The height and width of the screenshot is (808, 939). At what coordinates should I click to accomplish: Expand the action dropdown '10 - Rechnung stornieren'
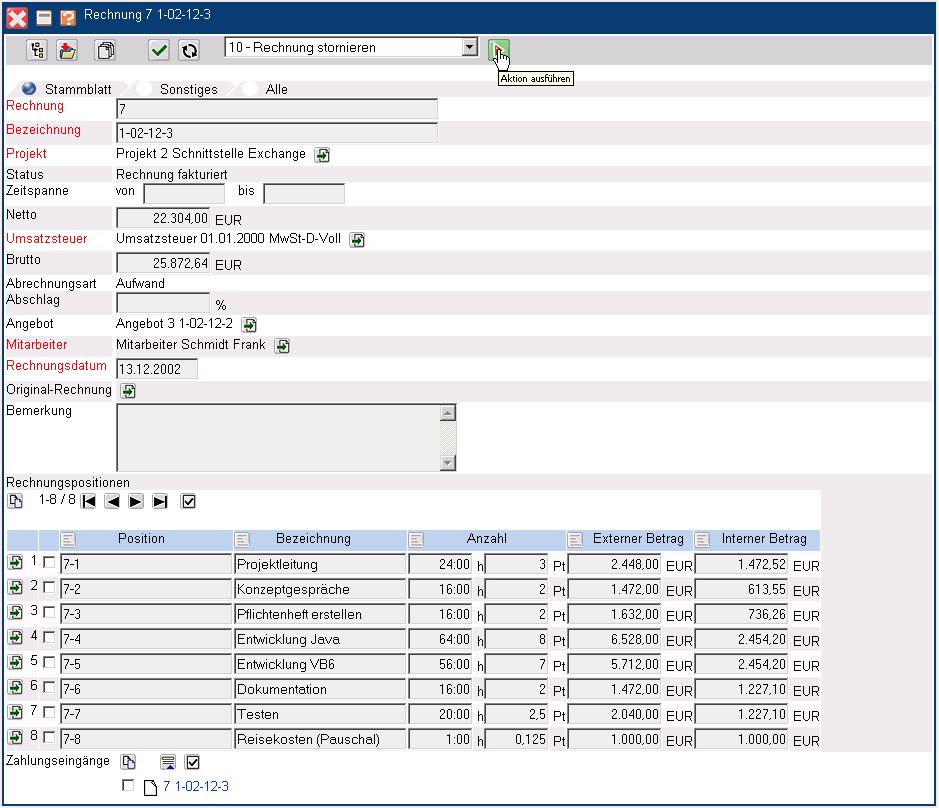(x=470, y=47)
